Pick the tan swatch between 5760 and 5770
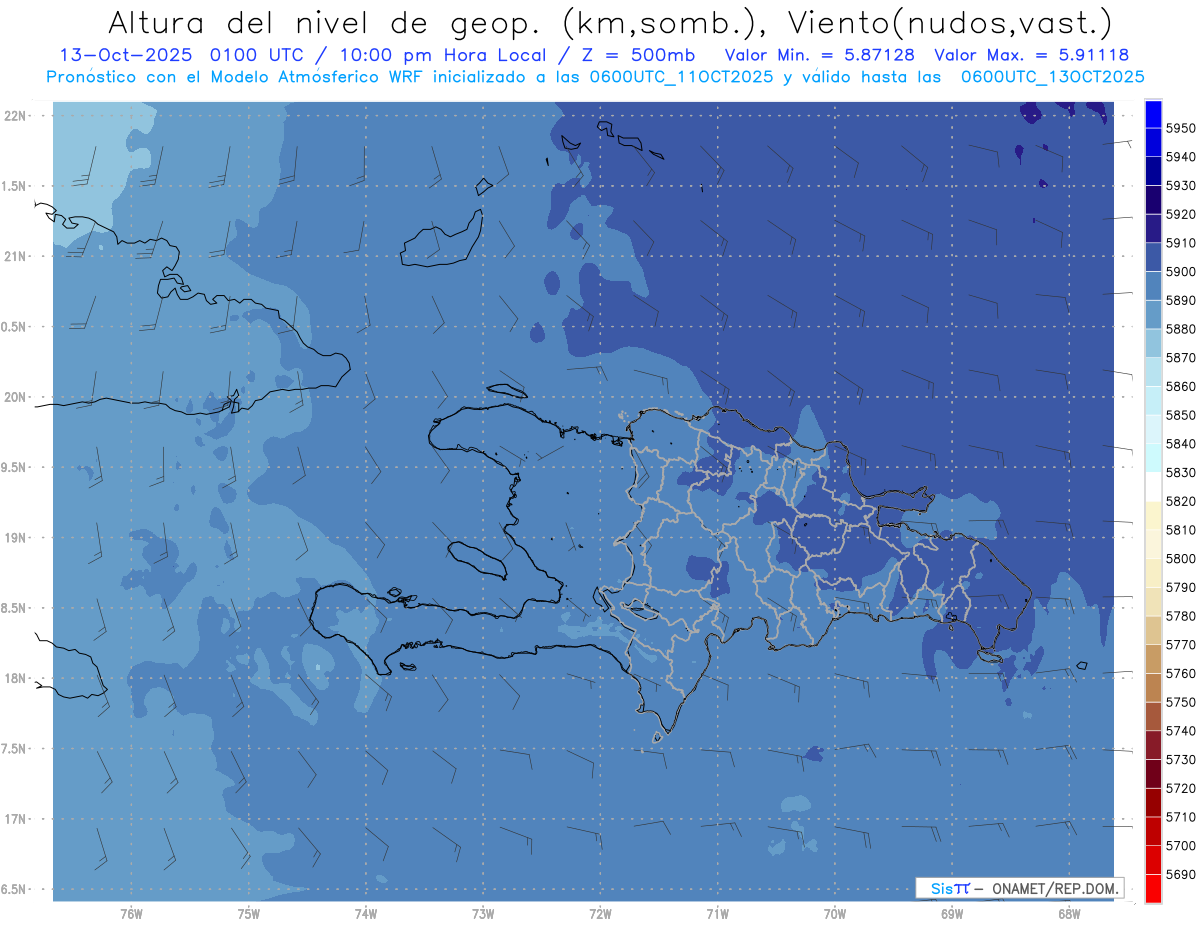This screenshot has height=927, width=1200. pyautogui.click(x=1152, y=659)
